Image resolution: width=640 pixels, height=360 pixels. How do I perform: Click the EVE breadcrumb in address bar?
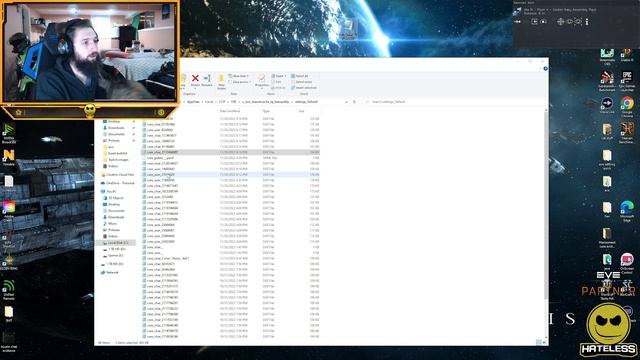coord(233,102)
